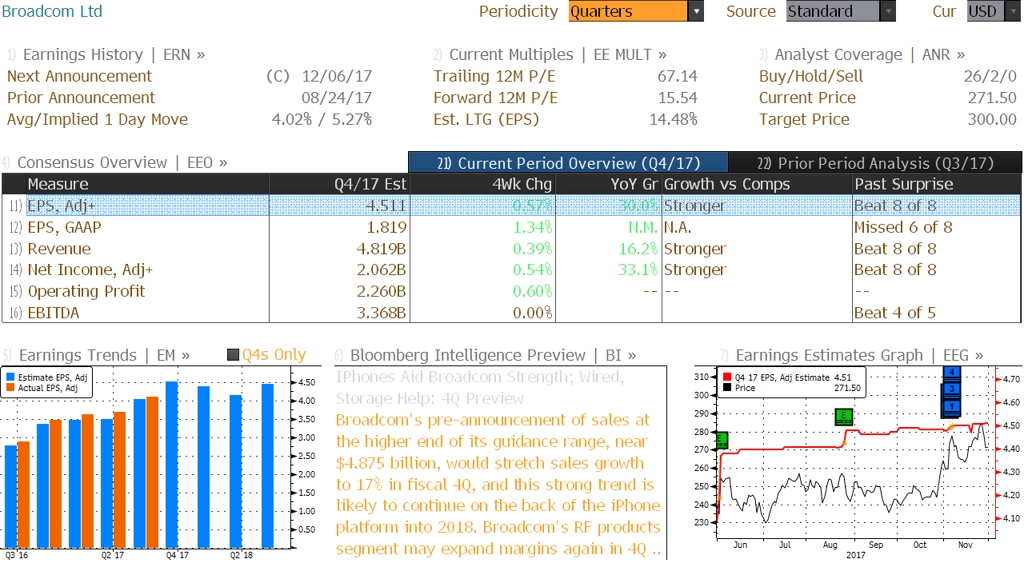Click Missed 6 of 8 surprise cell
The image size is (1024, 563).
[903, 227]
